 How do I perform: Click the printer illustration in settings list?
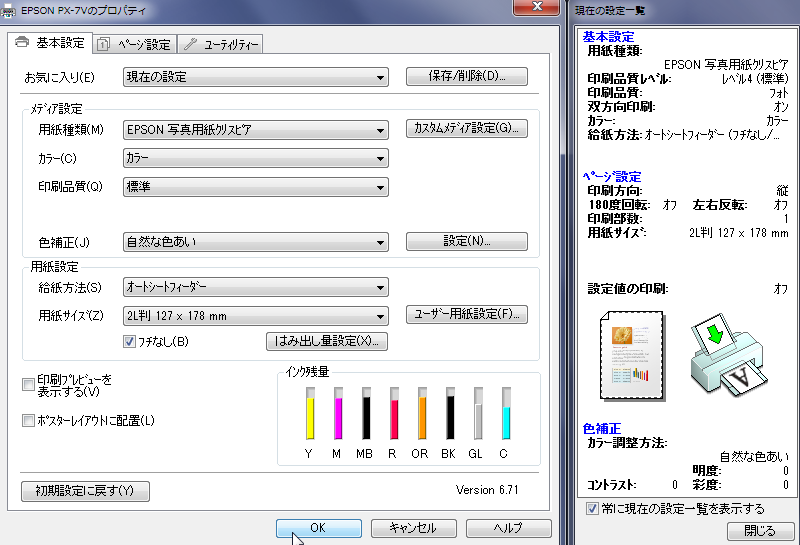(x=729, y=355)
